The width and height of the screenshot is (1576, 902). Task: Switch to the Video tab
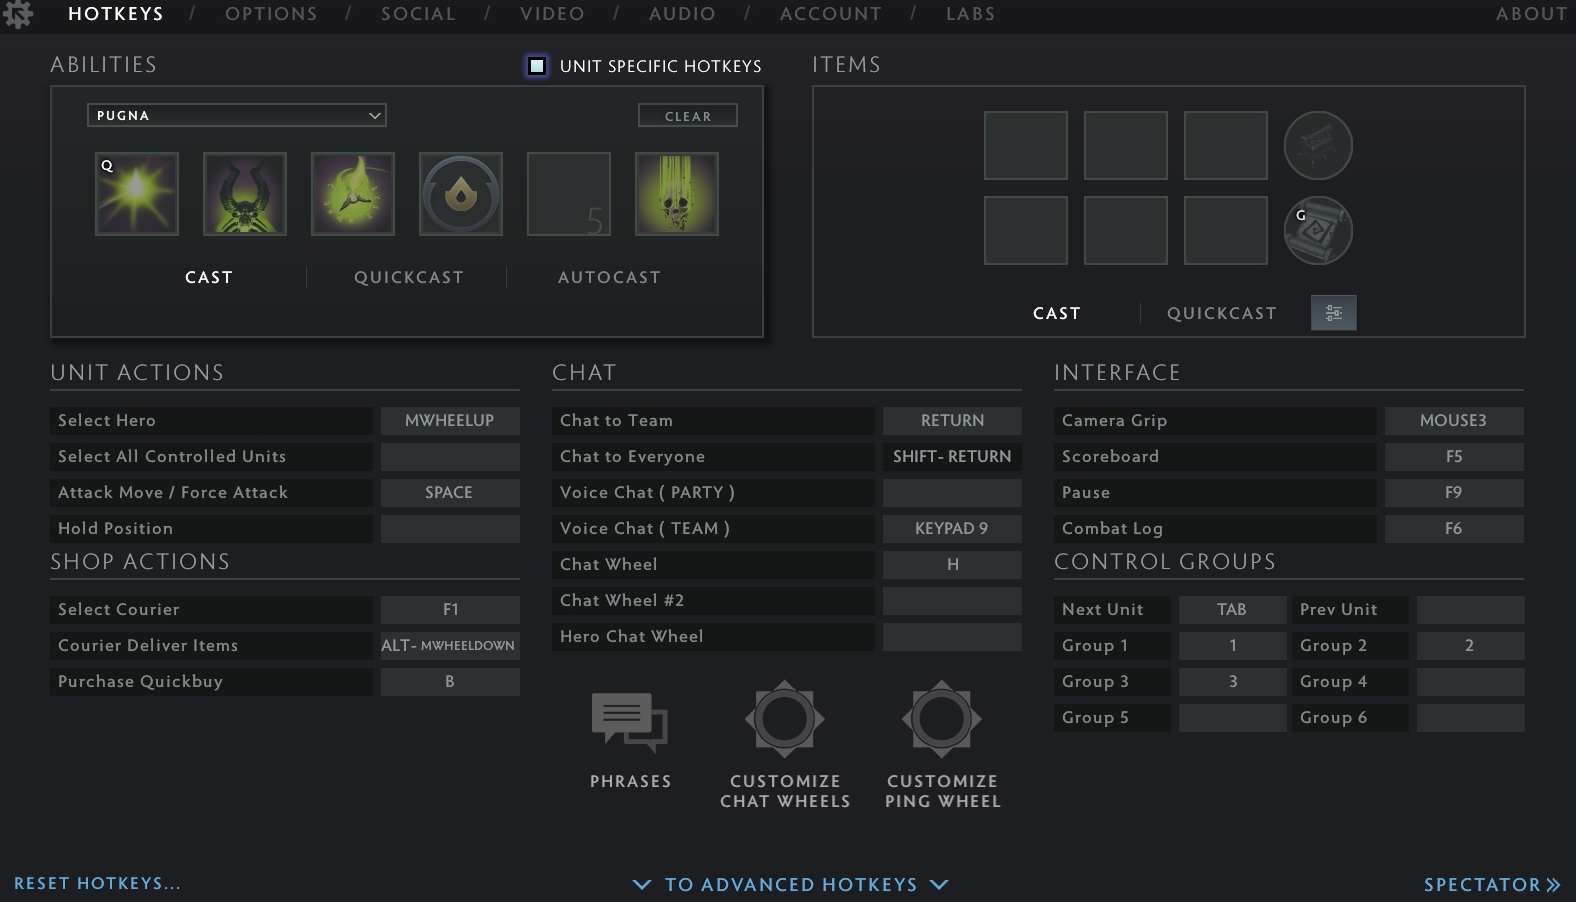point(552,14)
